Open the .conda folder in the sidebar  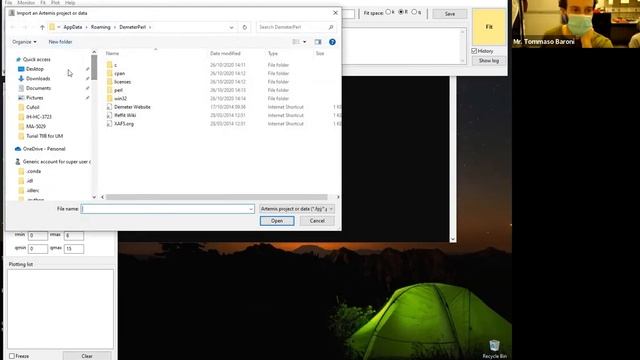click(33, 171)
